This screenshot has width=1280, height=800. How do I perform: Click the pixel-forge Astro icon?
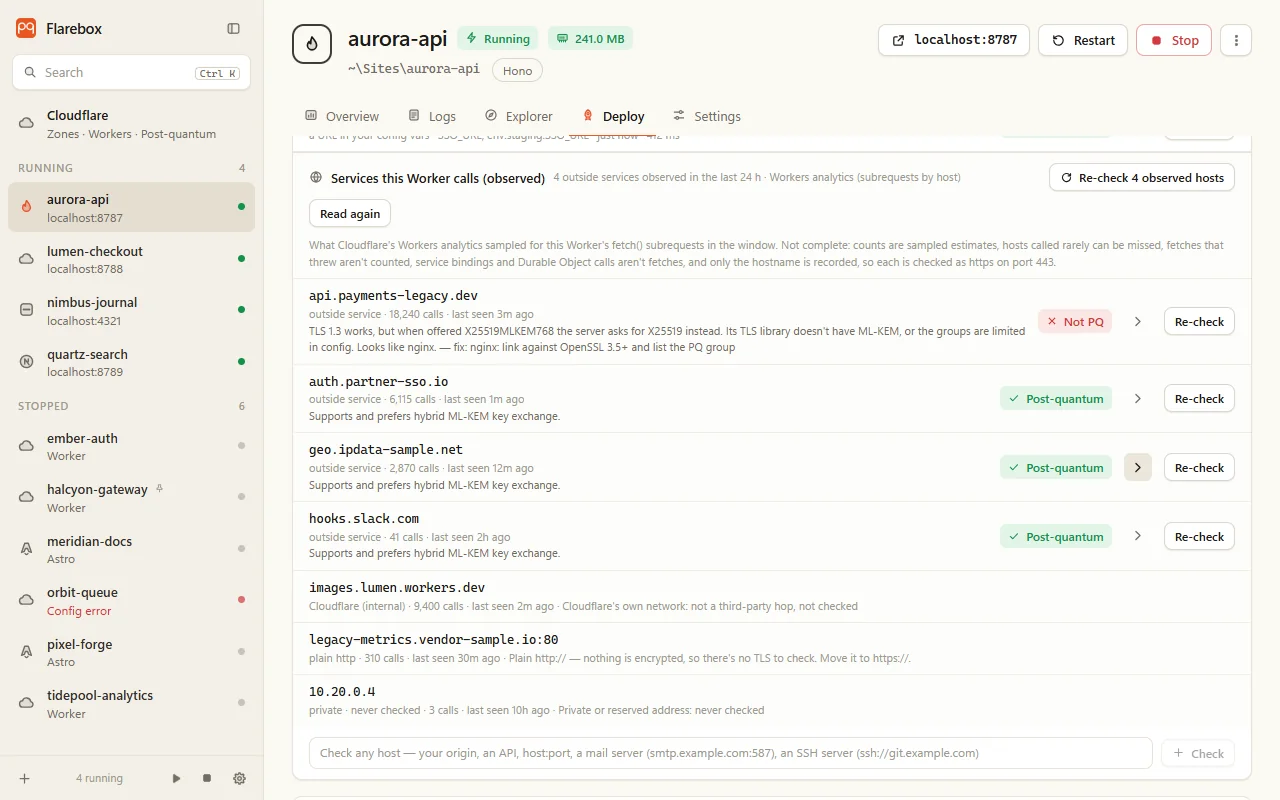[27, 652]
